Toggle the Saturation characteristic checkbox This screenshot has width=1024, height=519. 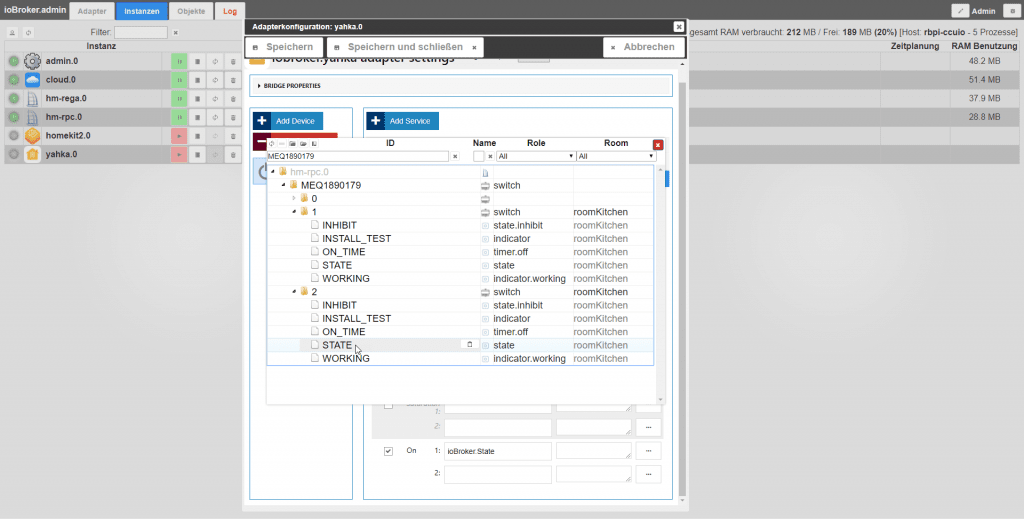(x=389, y=405)
